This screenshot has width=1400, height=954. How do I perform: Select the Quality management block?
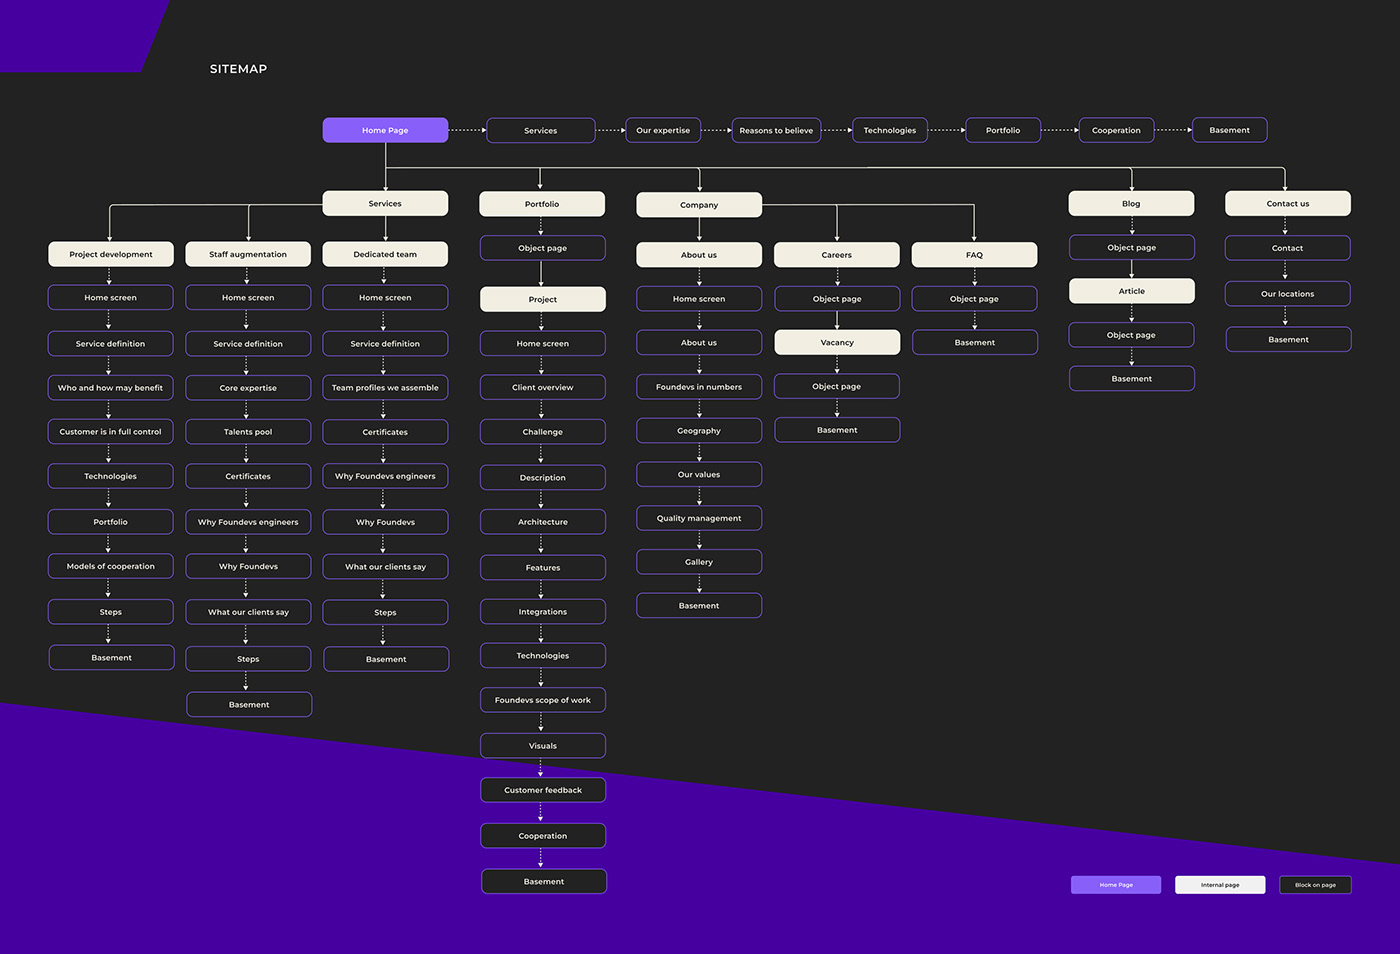click(x=699, y=518)
